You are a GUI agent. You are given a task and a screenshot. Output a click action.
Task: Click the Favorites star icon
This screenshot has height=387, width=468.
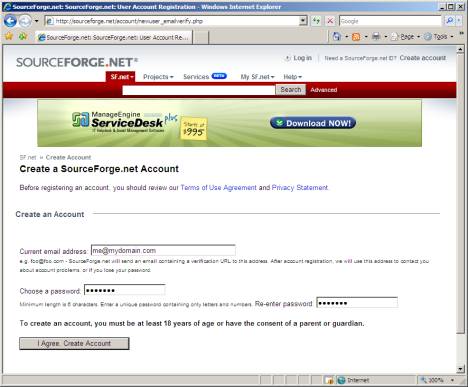coord(9,36)
